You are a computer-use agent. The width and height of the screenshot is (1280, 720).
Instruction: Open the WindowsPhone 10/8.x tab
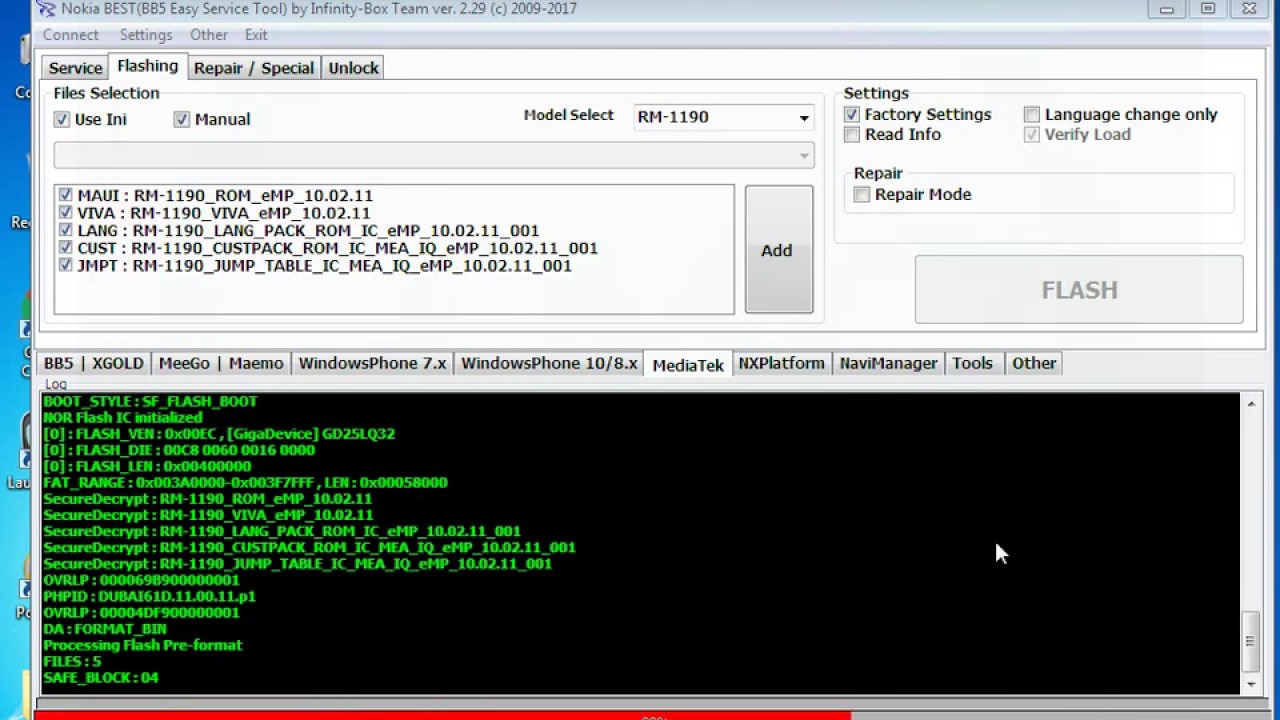tap(549, 363)
